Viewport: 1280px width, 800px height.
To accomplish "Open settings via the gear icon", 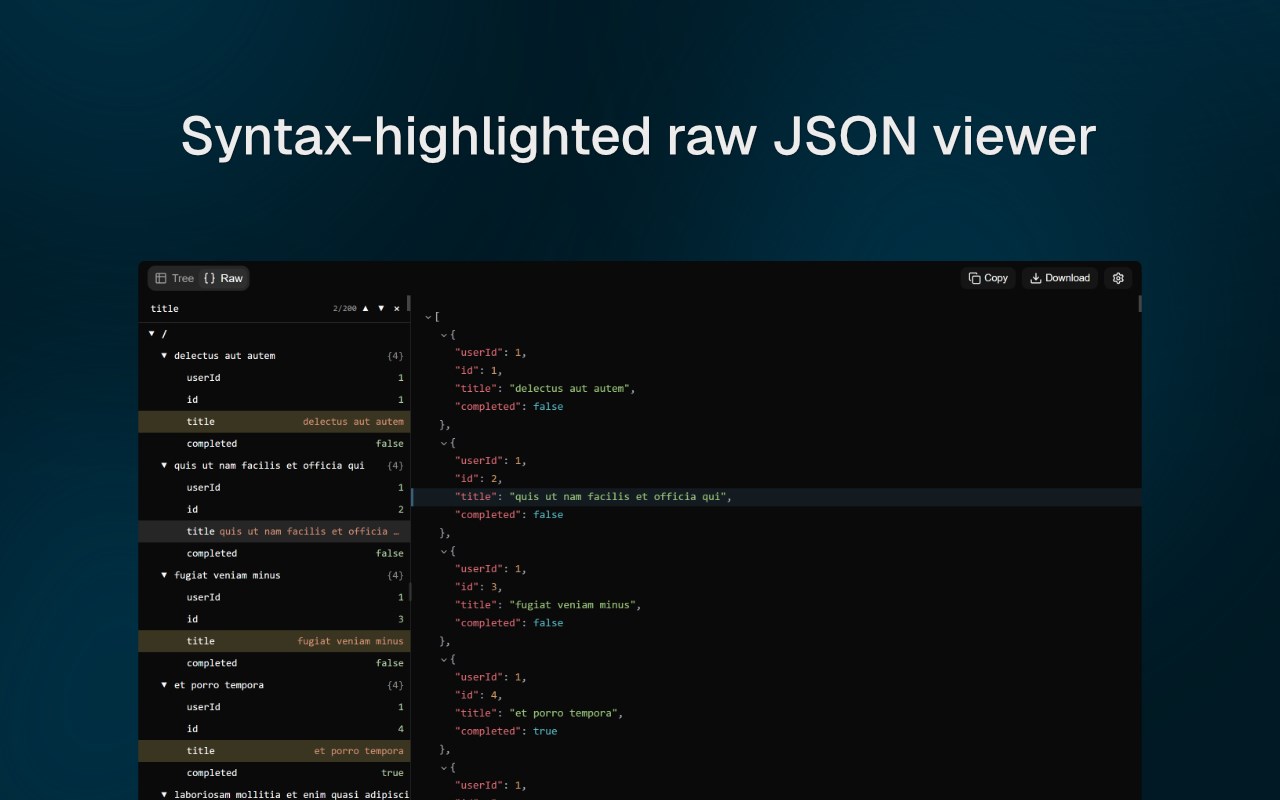I will pyautogui.click(x=1118, y=278).
